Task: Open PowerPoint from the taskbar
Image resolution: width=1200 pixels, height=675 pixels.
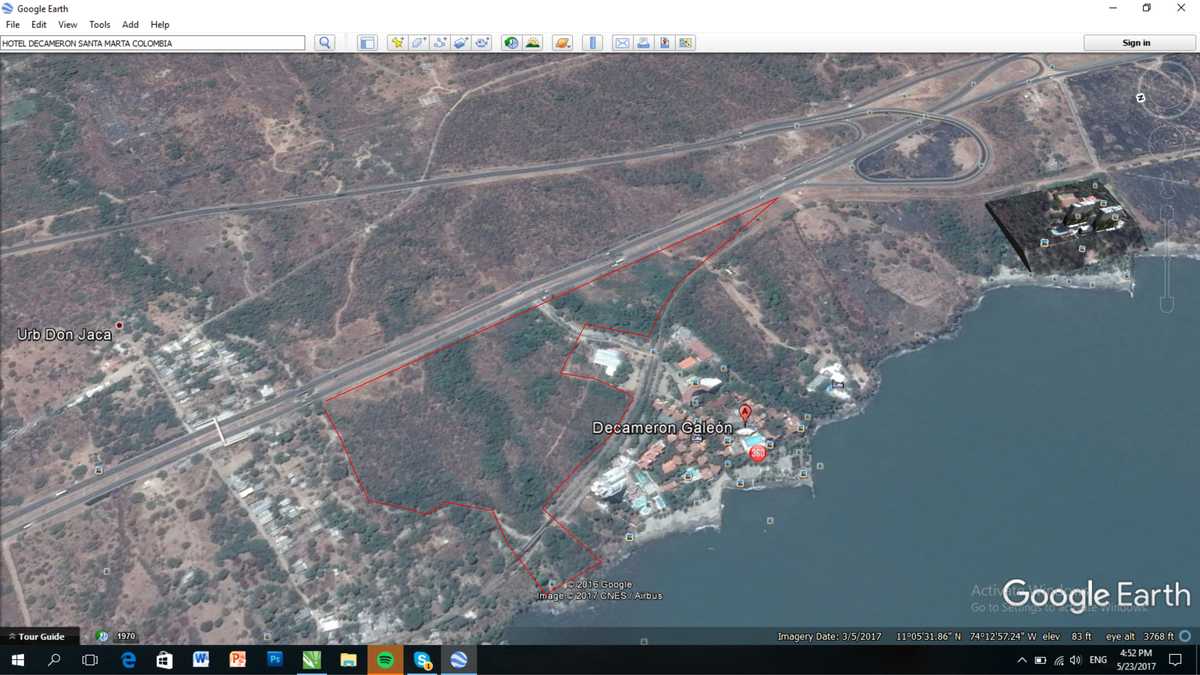Action: [x=238, y=660]
